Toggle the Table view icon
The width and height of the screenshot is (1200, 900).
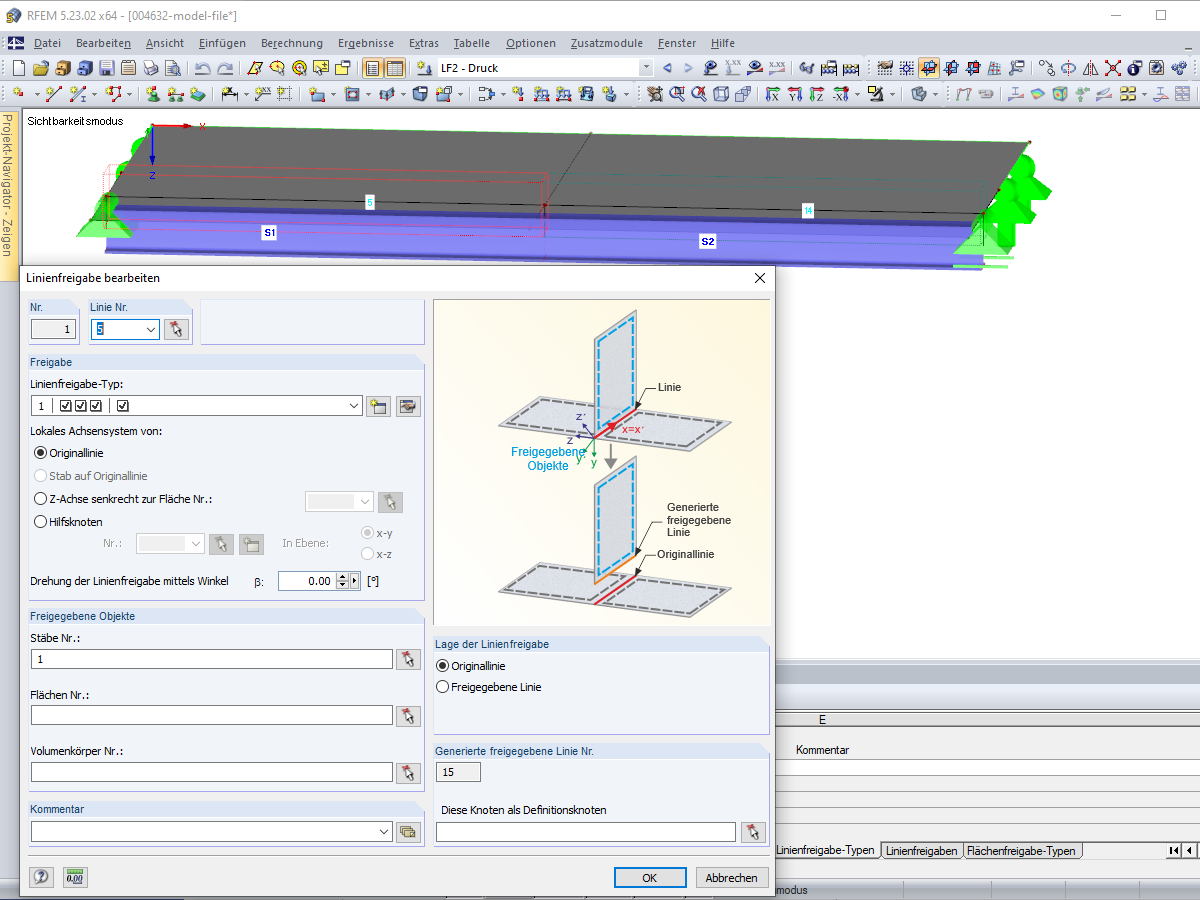[394, 68]
